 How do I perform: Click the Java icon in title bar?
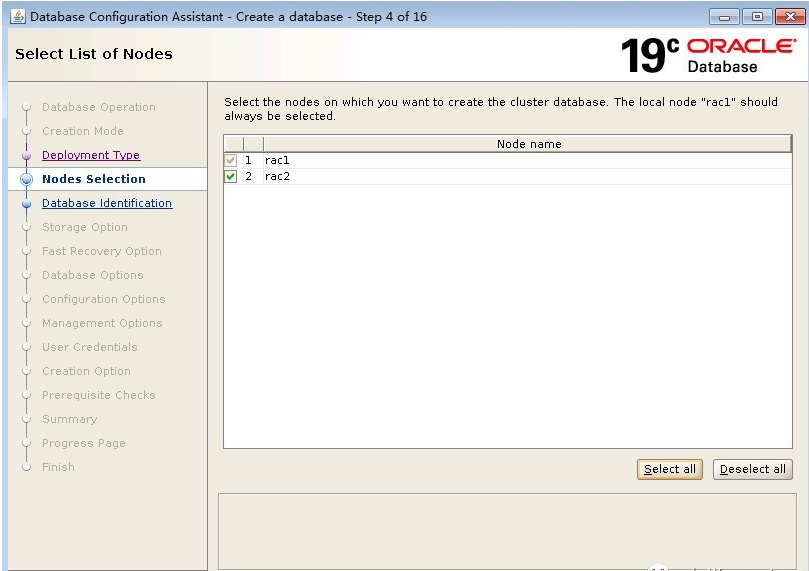click(x=18, y=17)
